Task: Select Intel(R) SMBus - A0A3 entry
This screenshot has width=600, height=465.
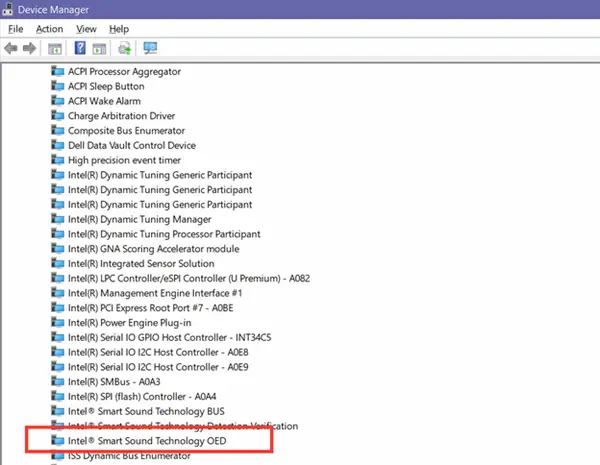Action: pos(114,382)
